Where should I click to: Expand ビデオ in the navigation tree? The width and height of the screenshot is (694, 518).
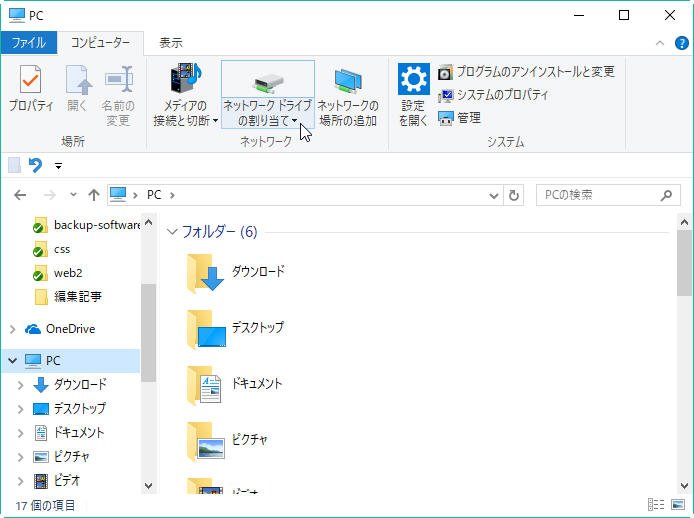[20, 480]
